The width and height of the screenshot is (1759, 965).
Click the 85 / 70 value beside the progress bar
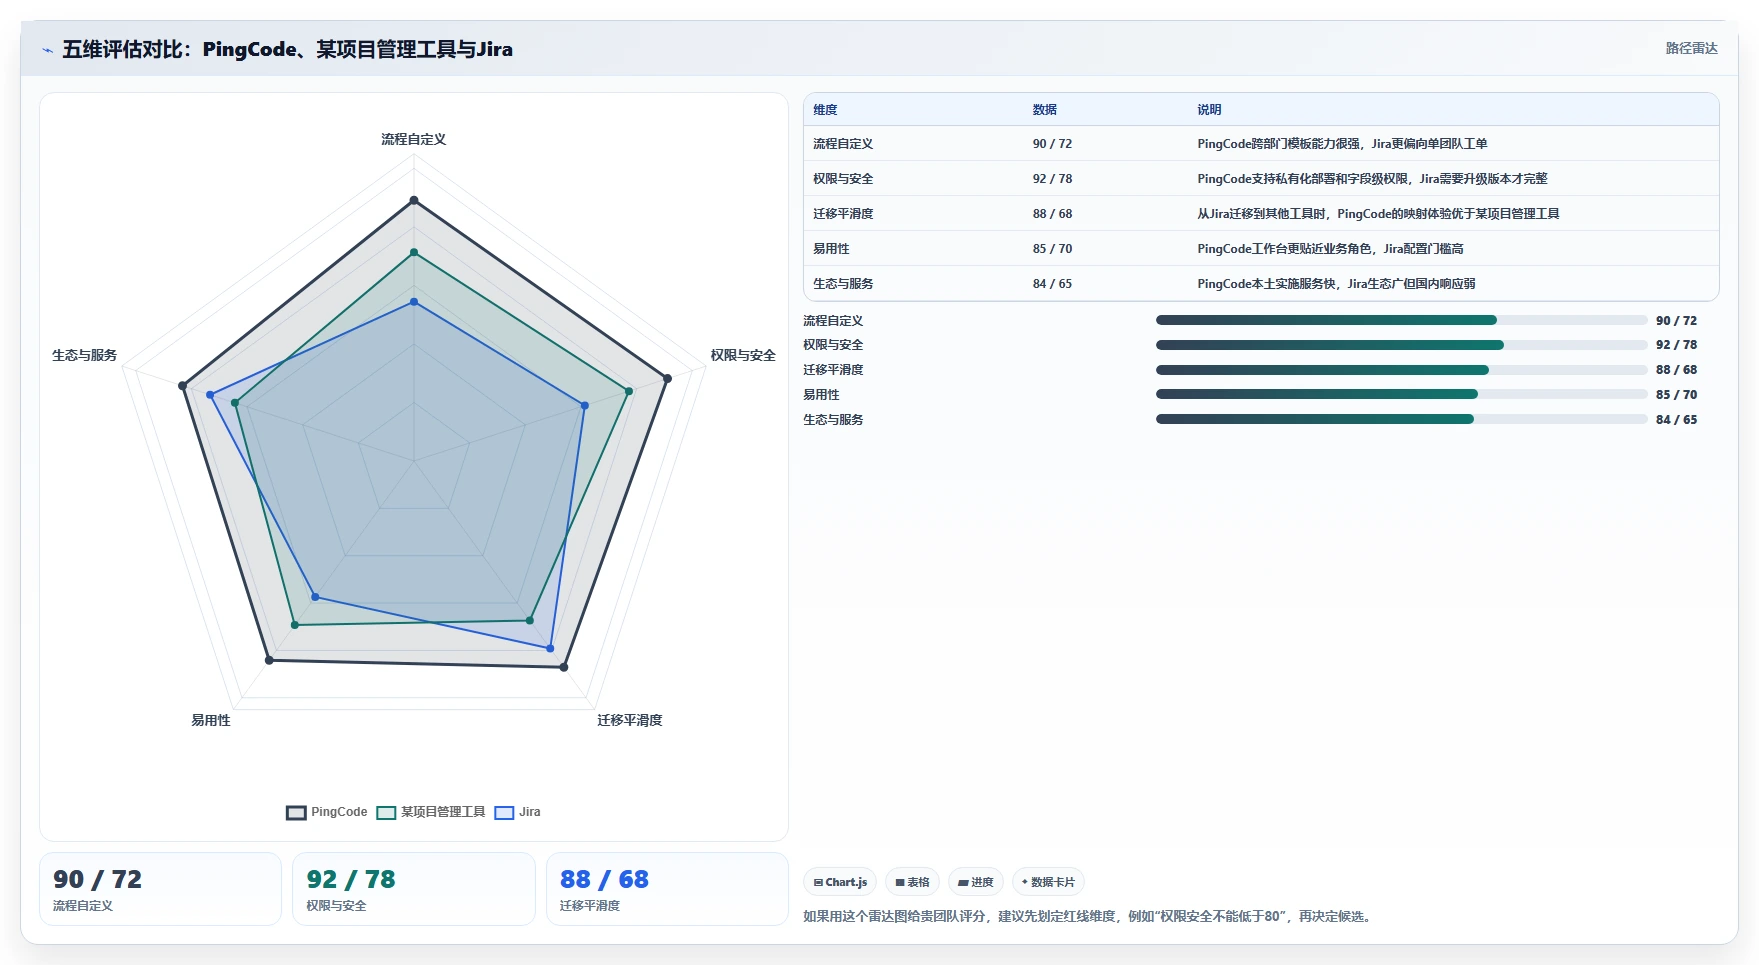(x=1676, y=395)
